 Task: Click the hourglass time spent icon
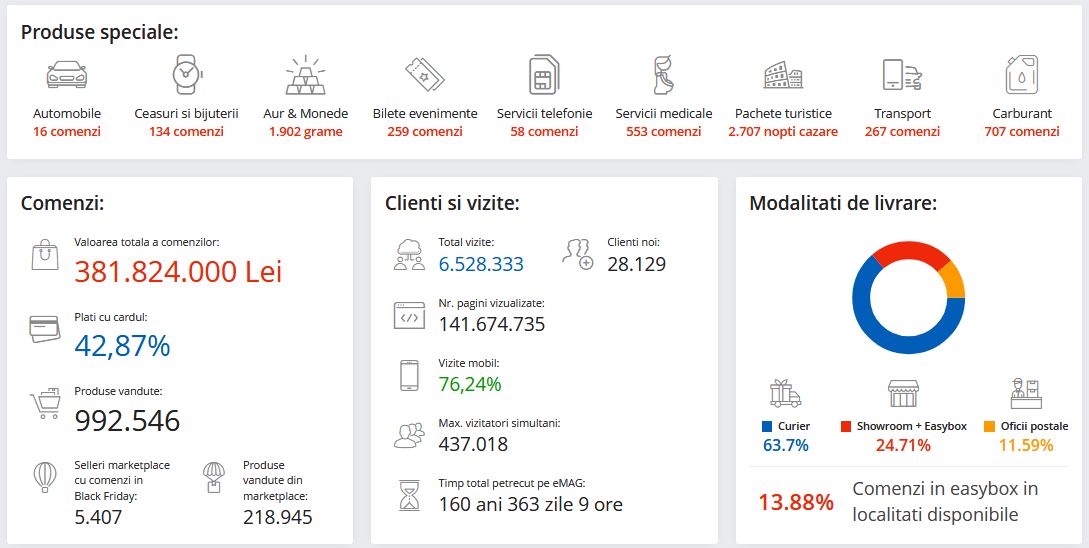click(x=408, y=496)
